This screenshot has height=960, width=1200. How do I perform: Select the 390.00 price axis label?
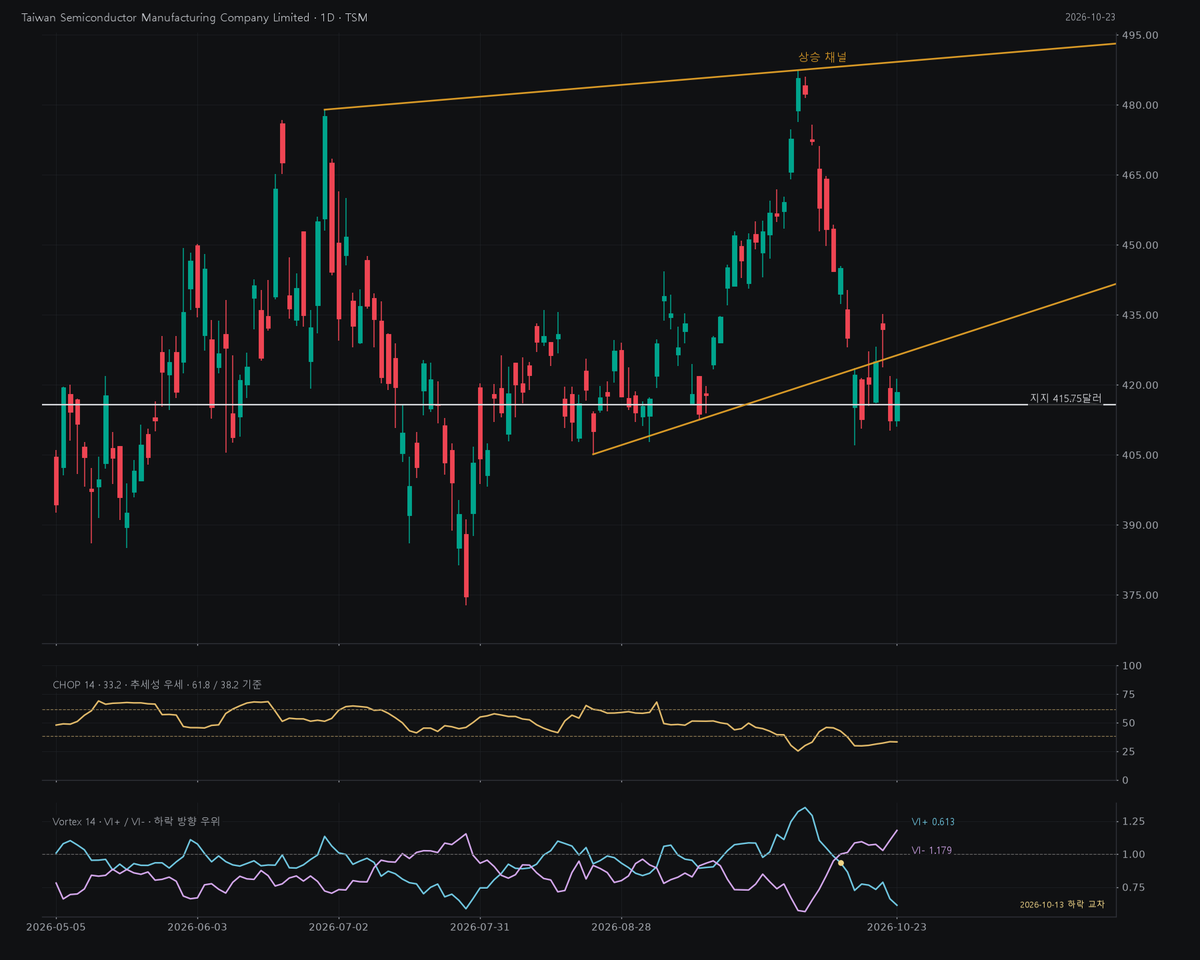click(1141, 525)
